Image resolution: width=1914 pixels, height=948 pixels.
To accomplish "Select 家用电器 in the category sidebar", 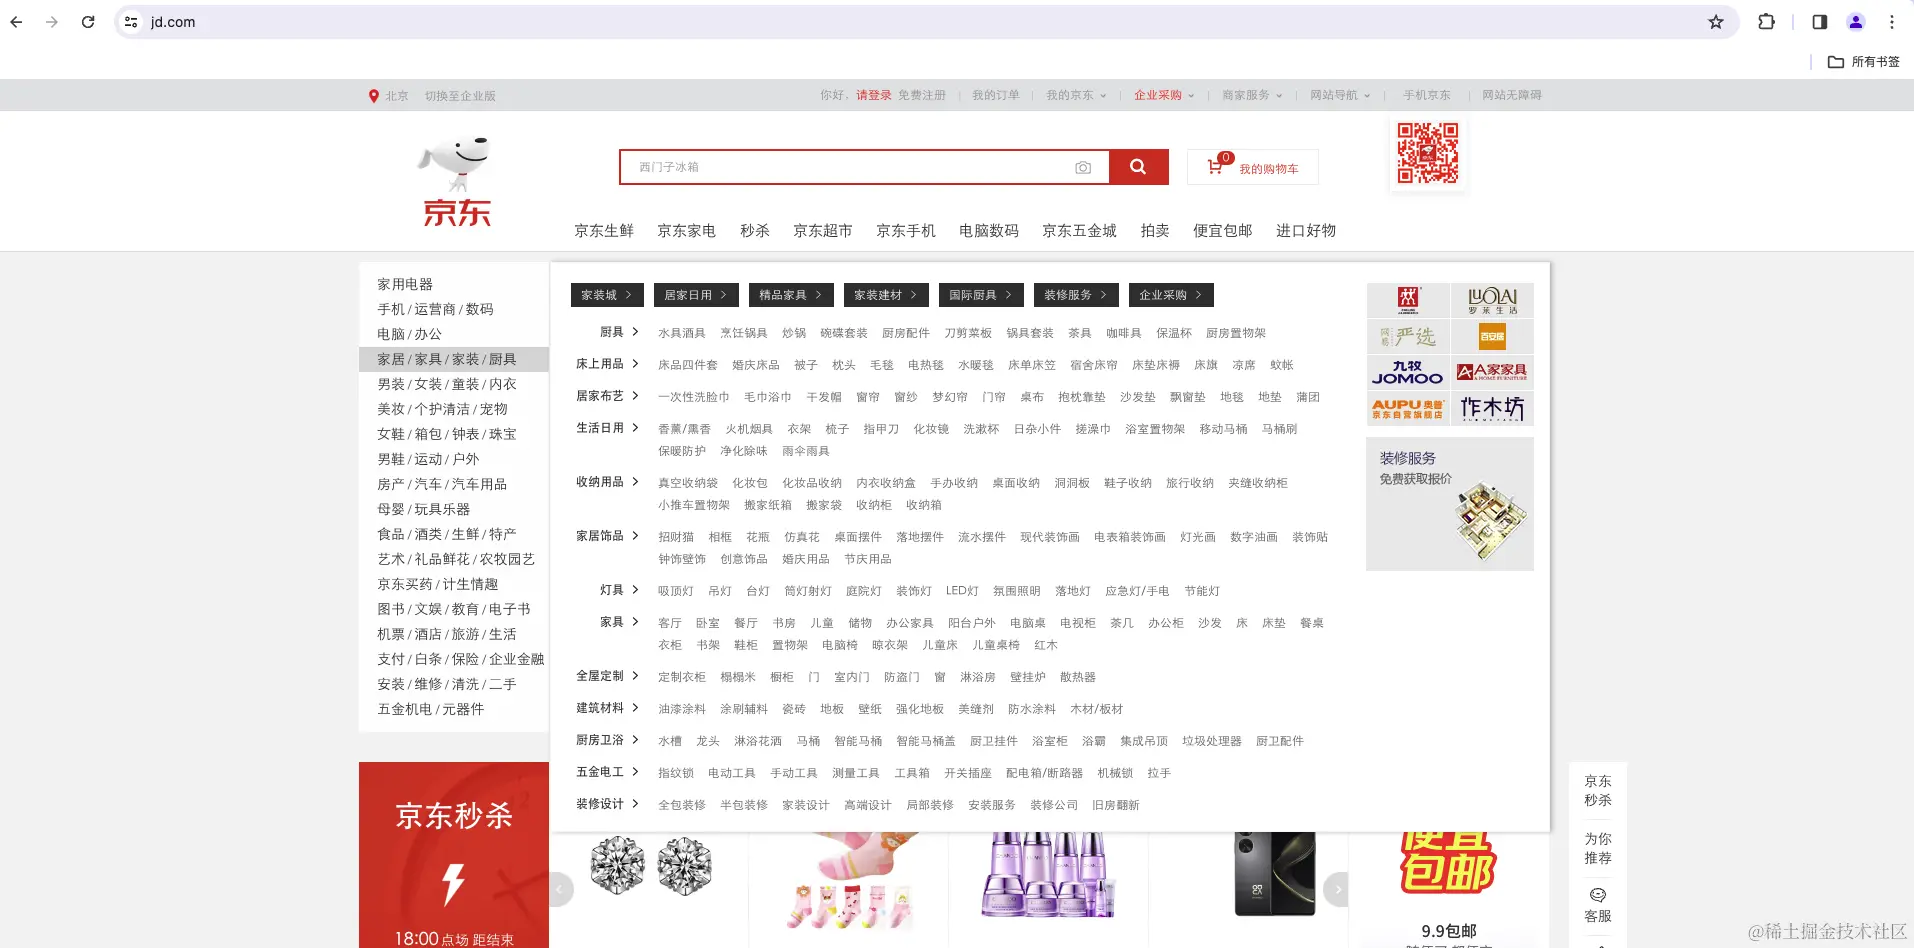I will coord(405,284).
